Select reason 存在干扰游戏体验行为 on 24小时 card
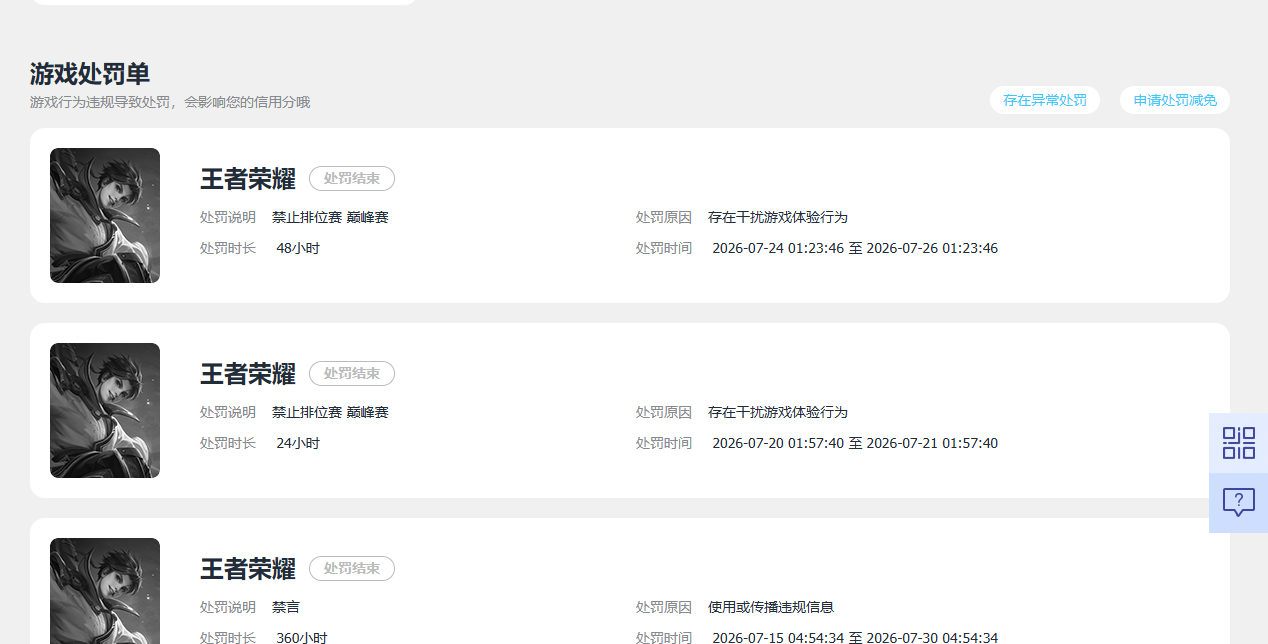The height and width of the screenshot is (644, 1268). coord(778,412)
